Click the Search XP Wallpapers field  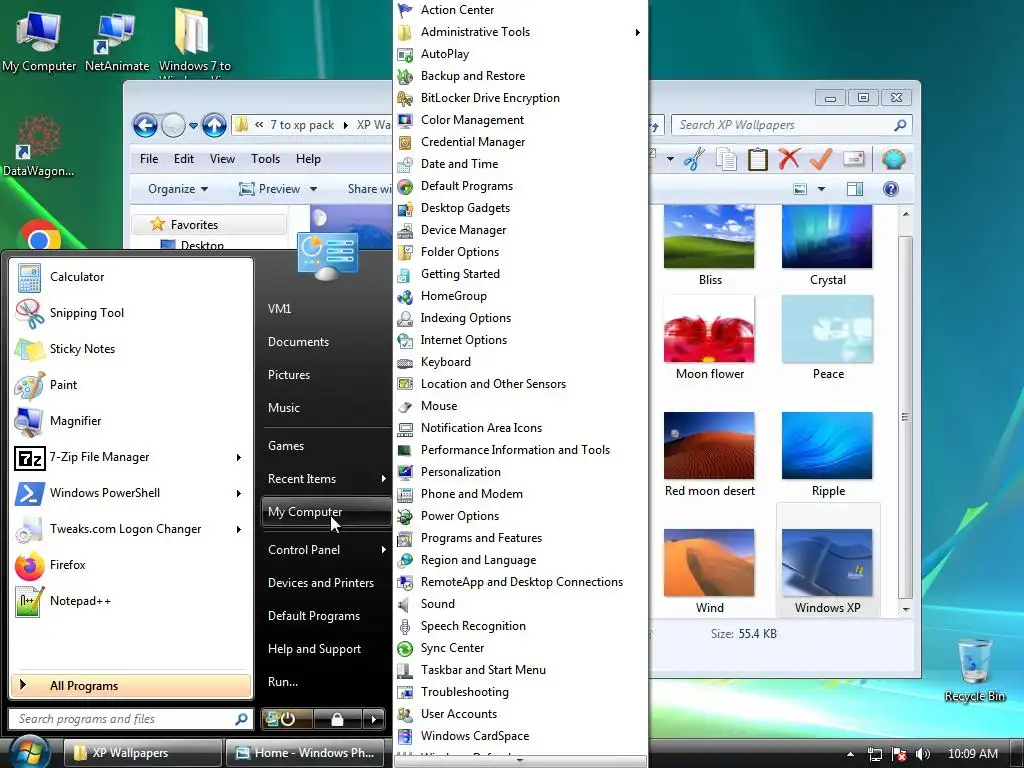[792, 125]
